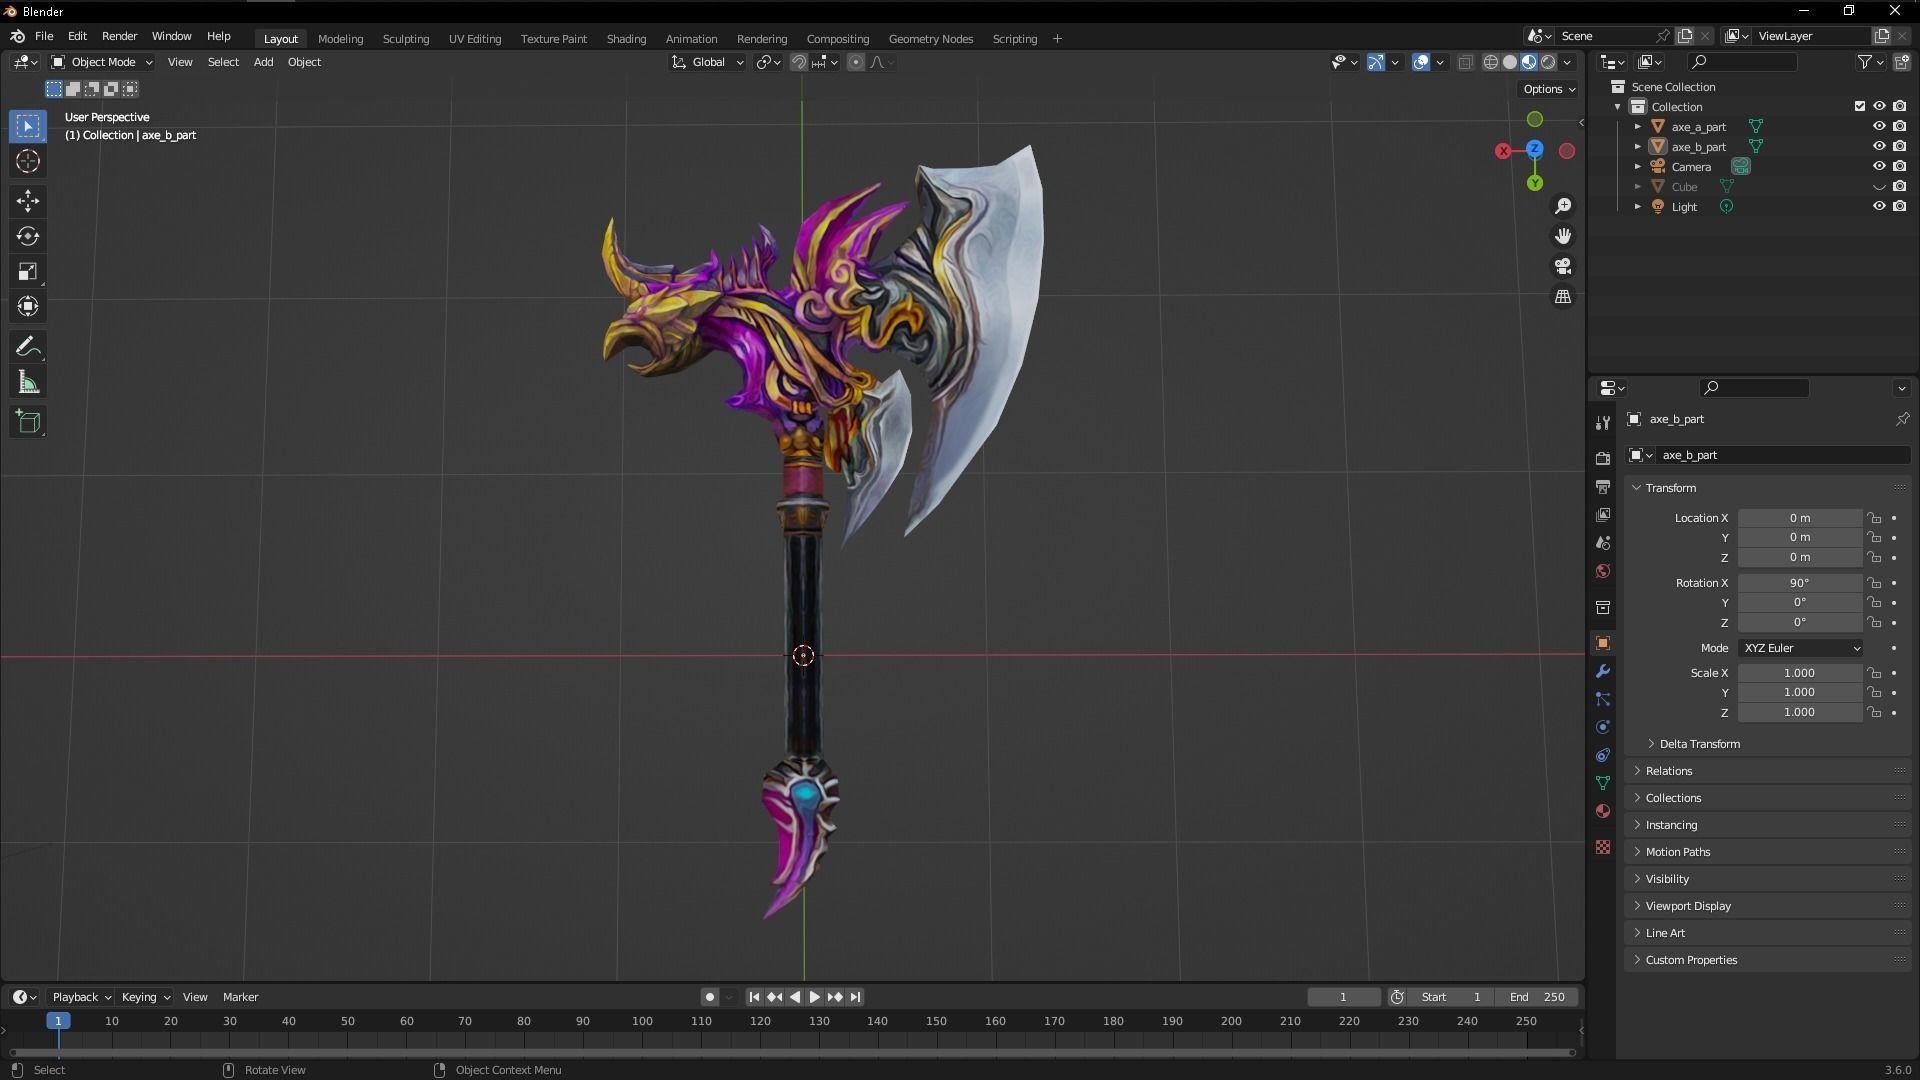Open the viewport Add menu
This screenshot has width=1920, height=1080.
coord(263,62)
